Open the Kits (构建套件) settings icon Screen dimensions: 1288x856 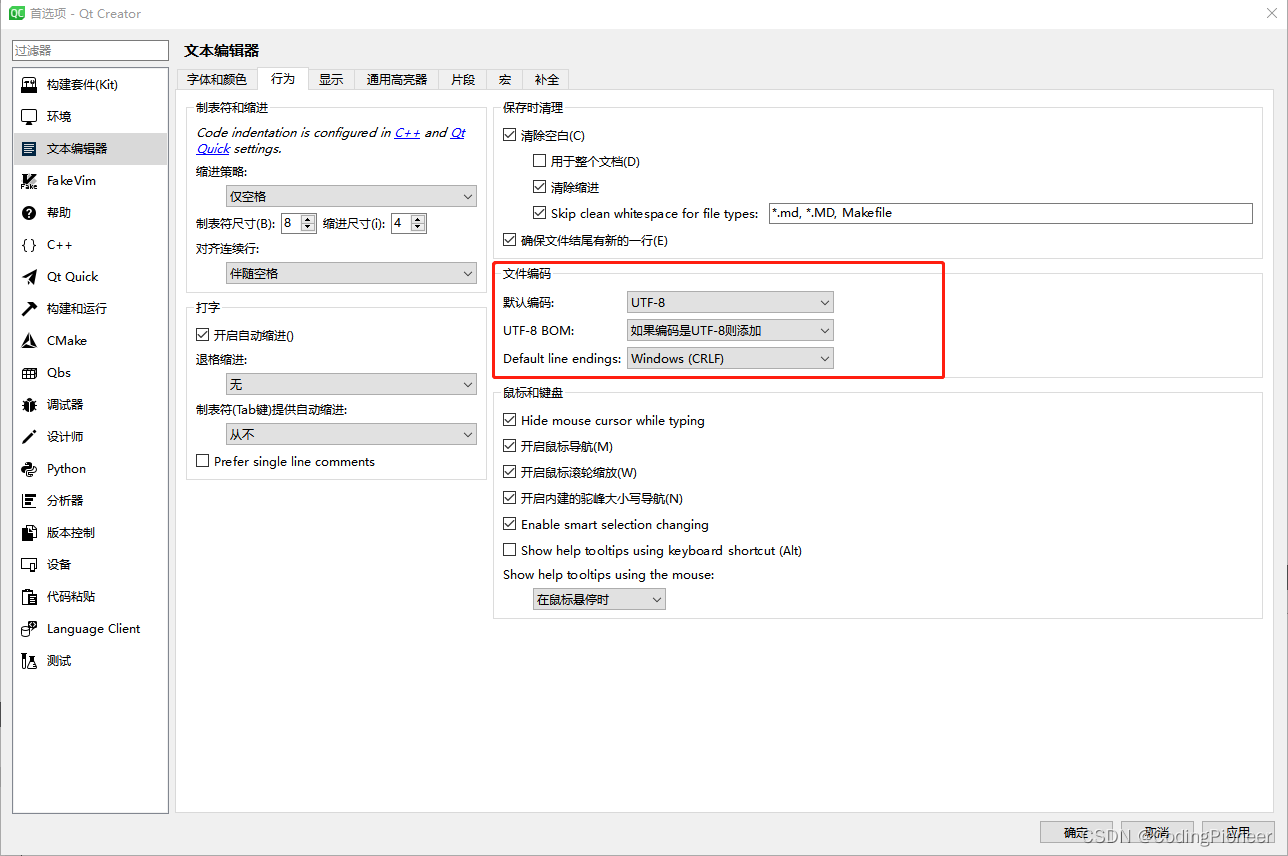coord(29,85)
